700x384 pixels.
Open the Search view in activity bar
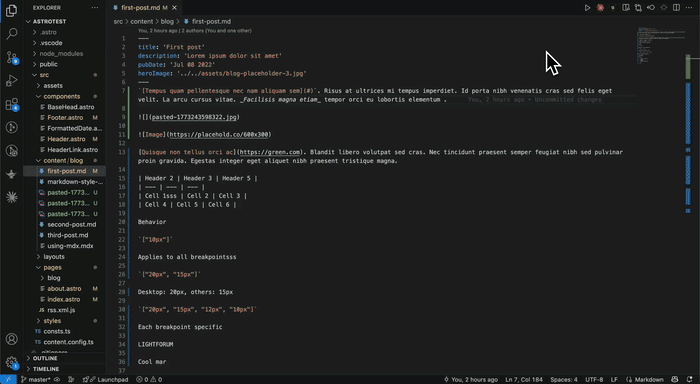(x=12, y=33)
